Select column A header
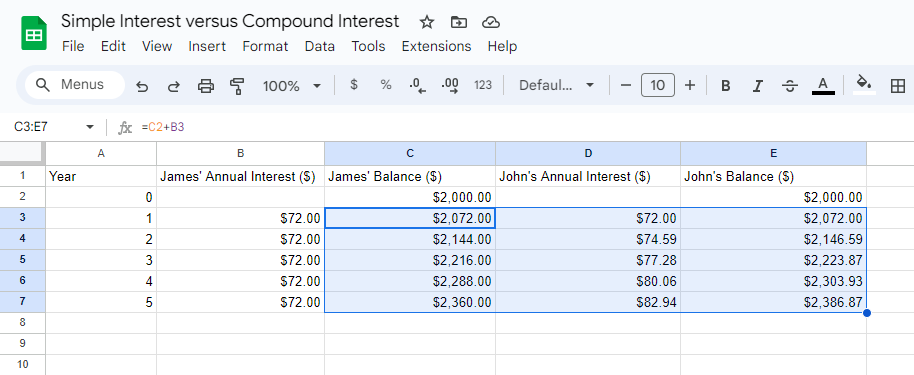Viewport: 914px width, 375px height. pyautogui.click(x=101, y=153)
